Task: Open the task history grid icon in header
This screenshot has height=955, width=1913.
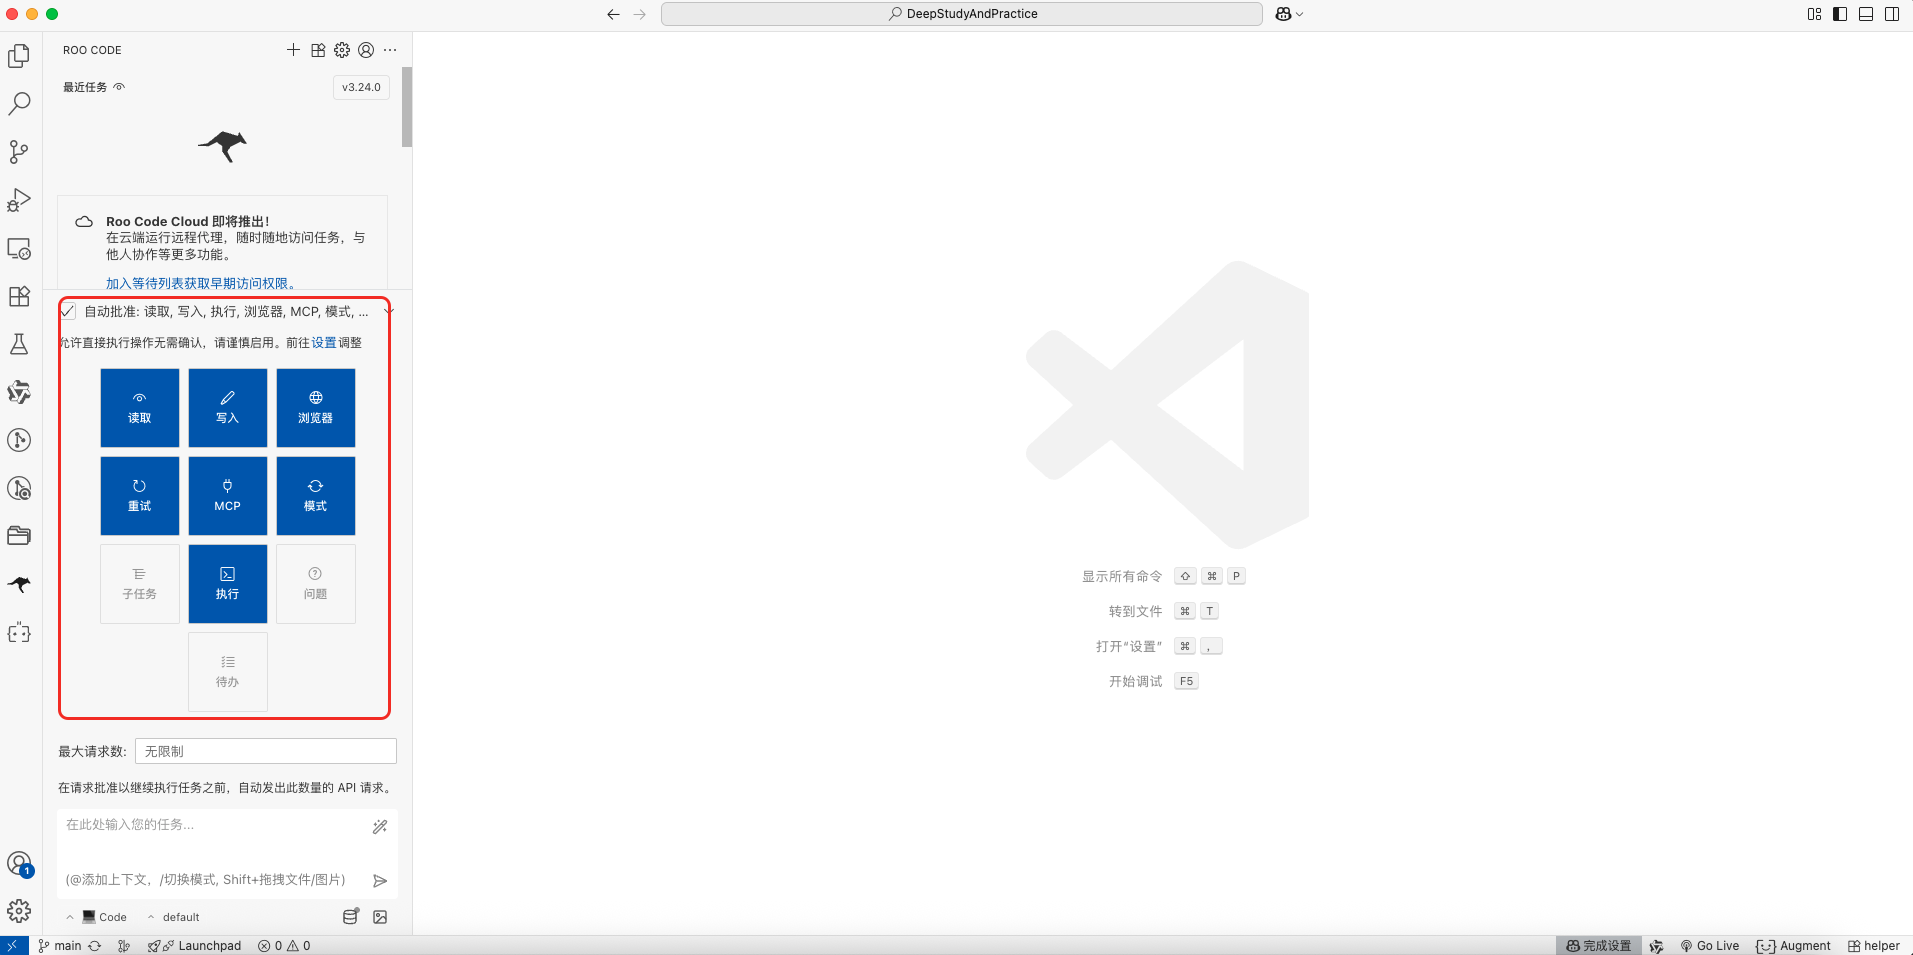Action: [318, 50]
